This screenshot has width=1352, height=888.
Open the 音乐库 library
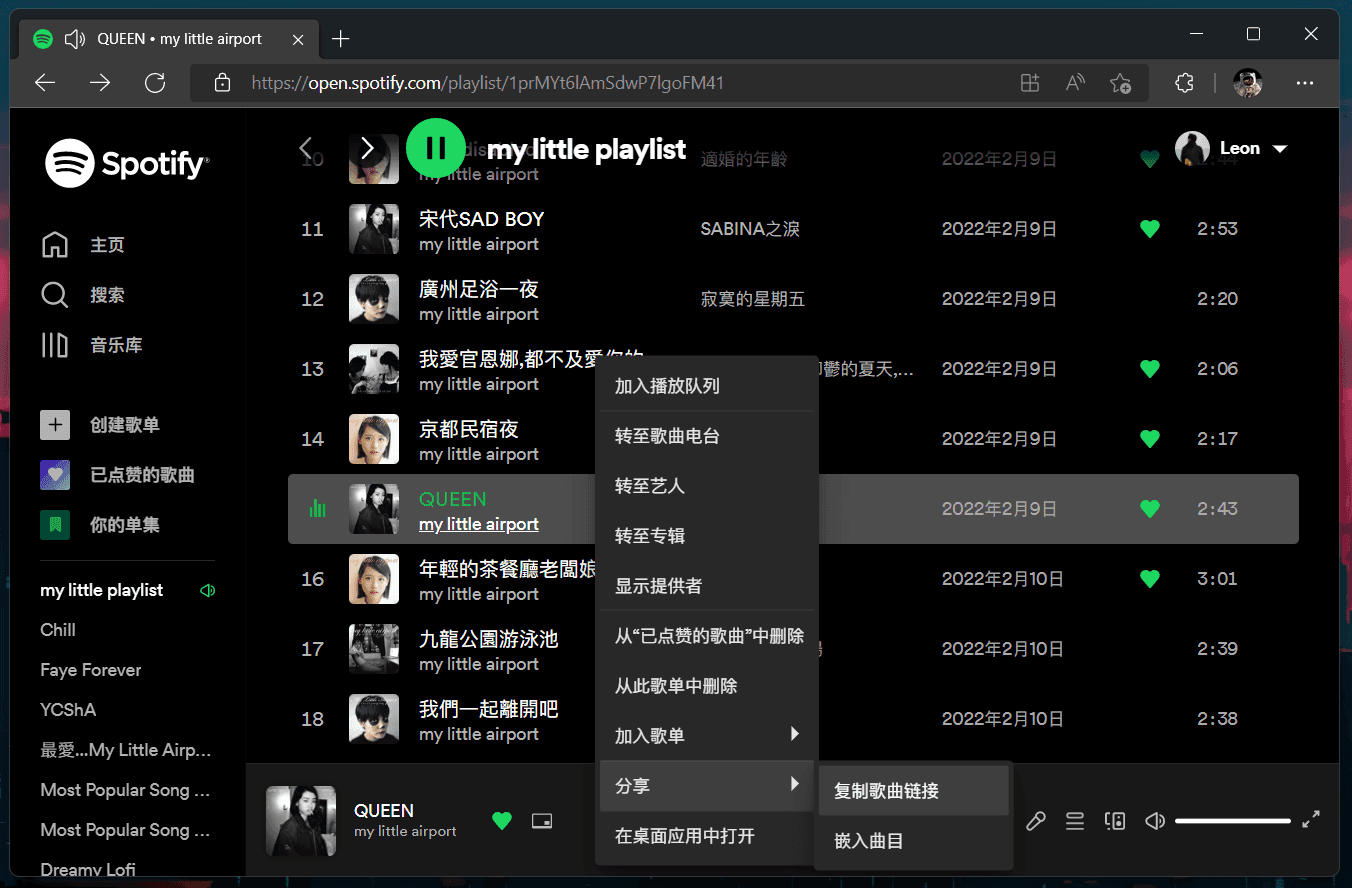(x=92, y=345)
